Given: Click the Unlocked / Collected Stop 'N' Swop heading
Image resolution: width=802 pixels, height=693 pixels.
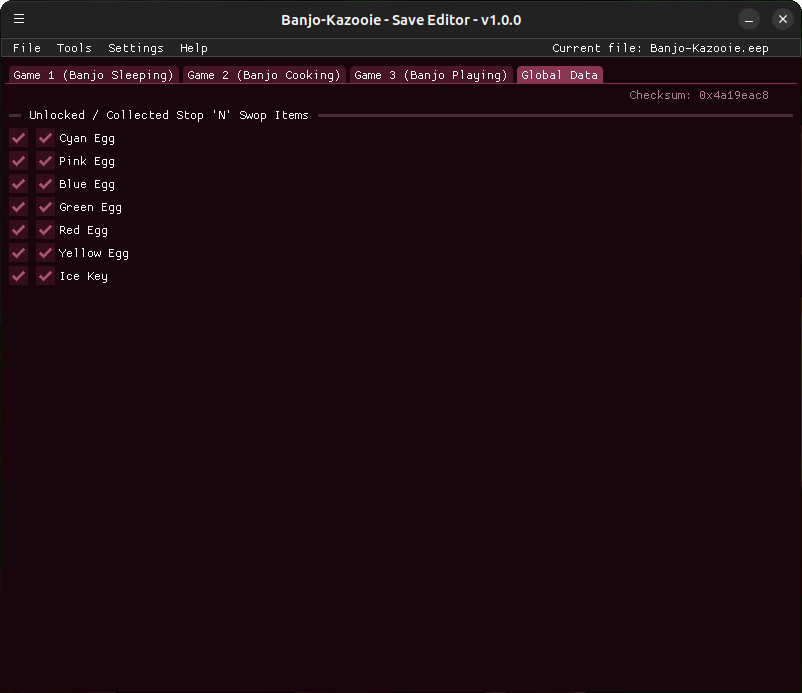Looking at the screenshot, I should pos(169,115).
